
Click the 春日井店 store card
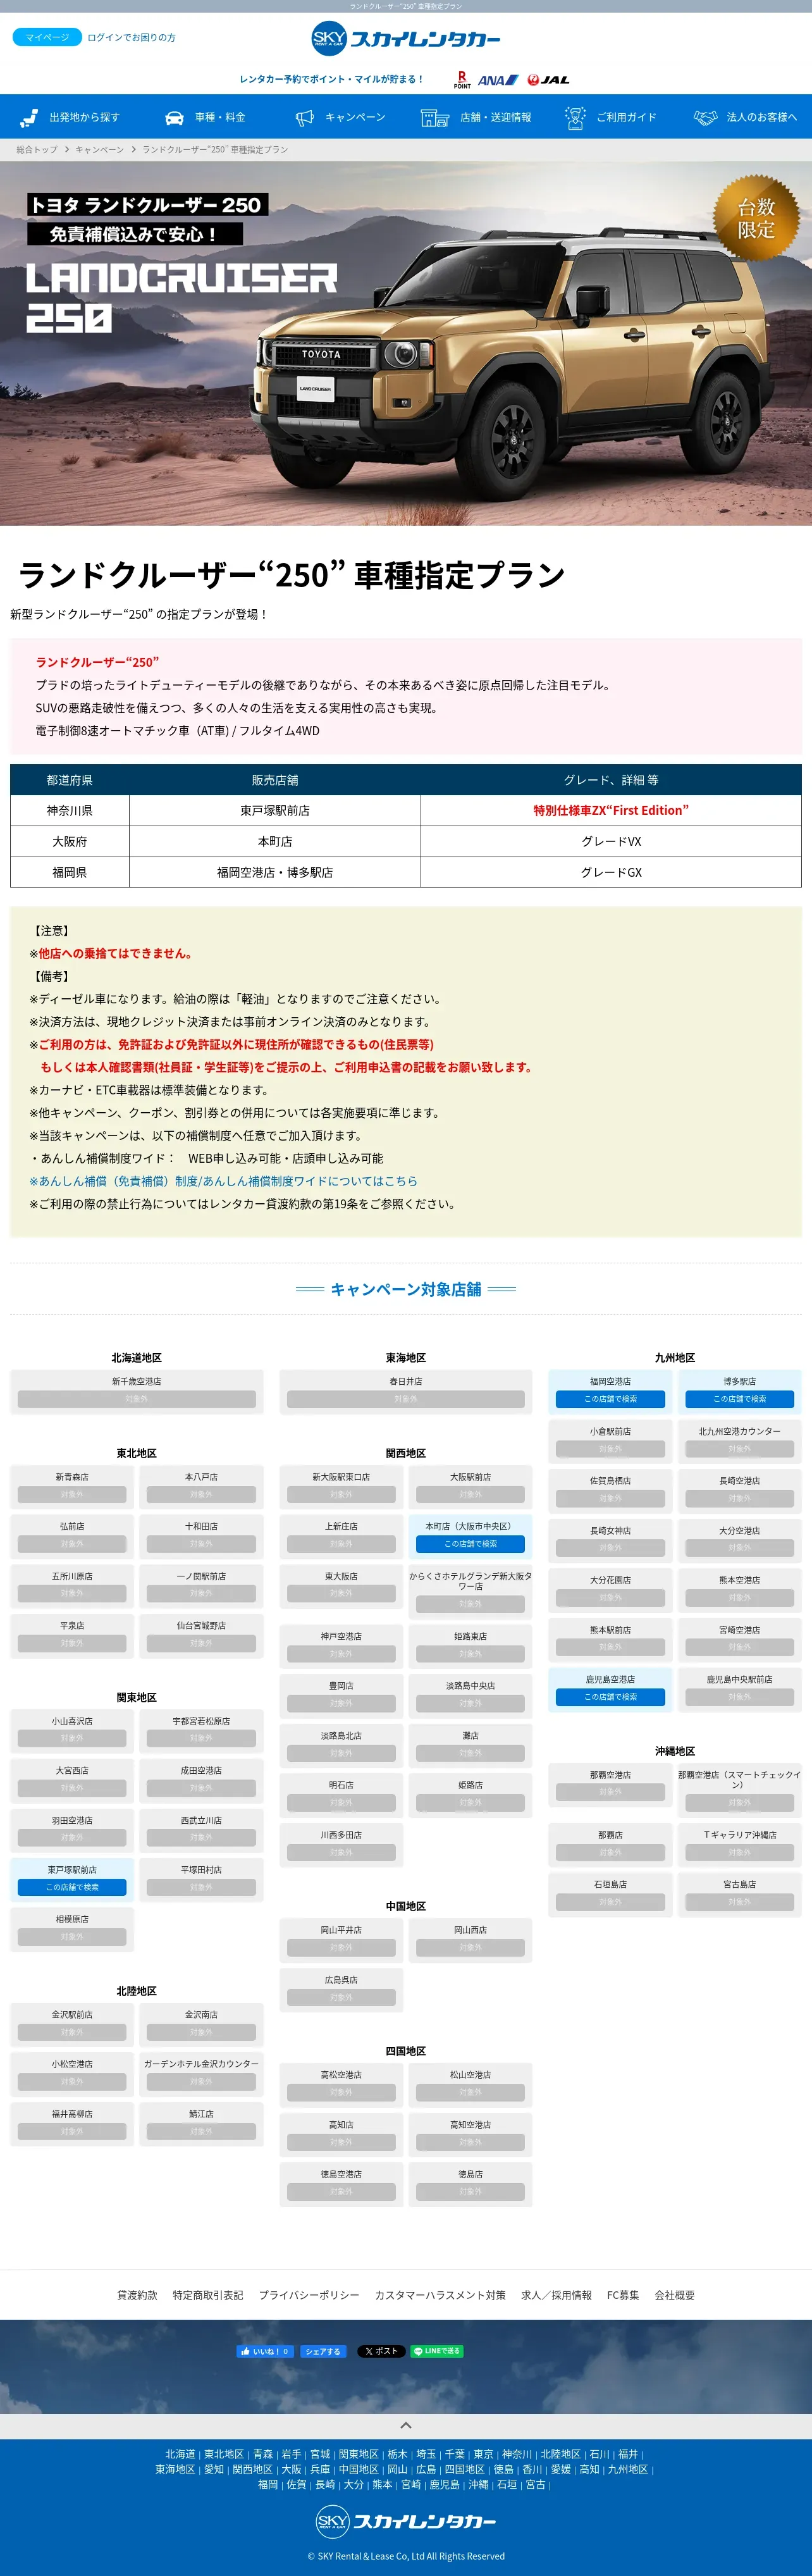pyautogui.click(x=406, y=1391)
